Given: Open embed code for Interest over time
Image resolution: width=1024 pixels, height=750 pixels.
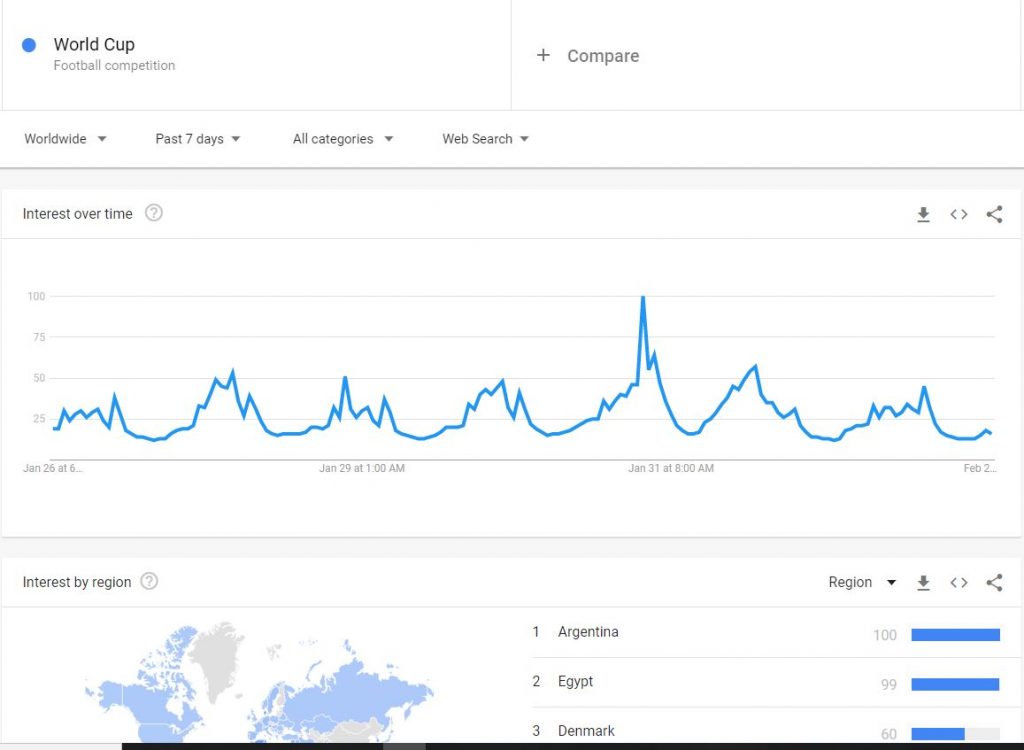Looking at the screenshot, I should click(x=959, y=214).
